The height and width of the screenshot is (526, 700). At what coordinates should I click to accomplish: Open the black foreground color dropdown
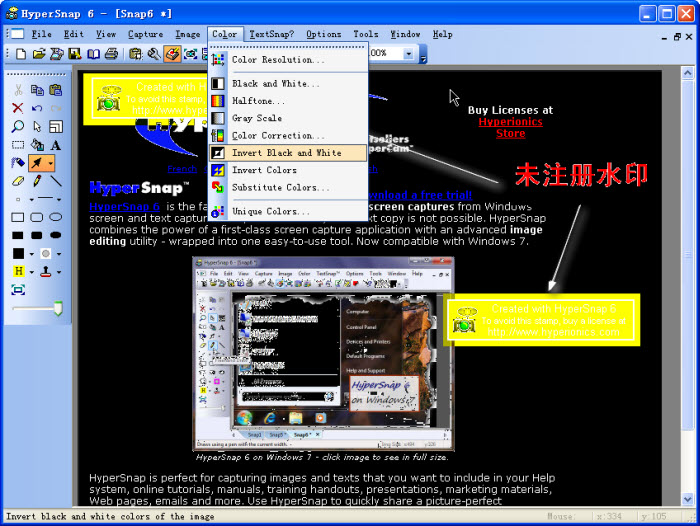click(32, 254)
